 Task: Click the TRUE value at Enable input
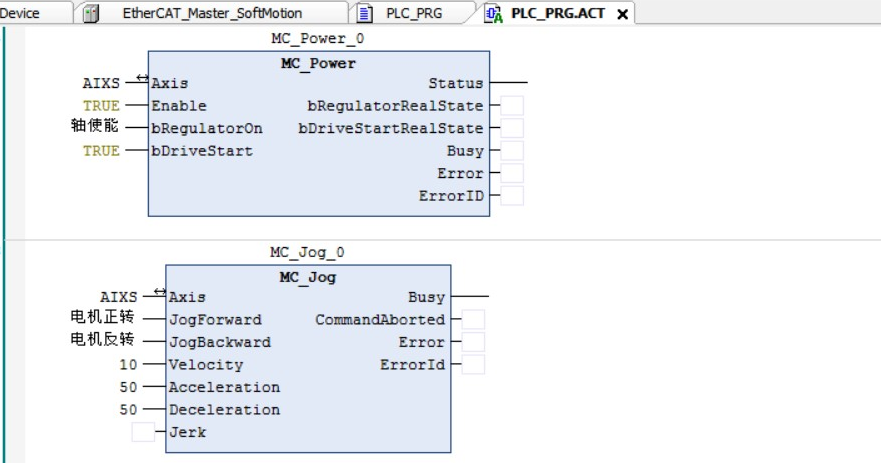[x=101, y=106]
